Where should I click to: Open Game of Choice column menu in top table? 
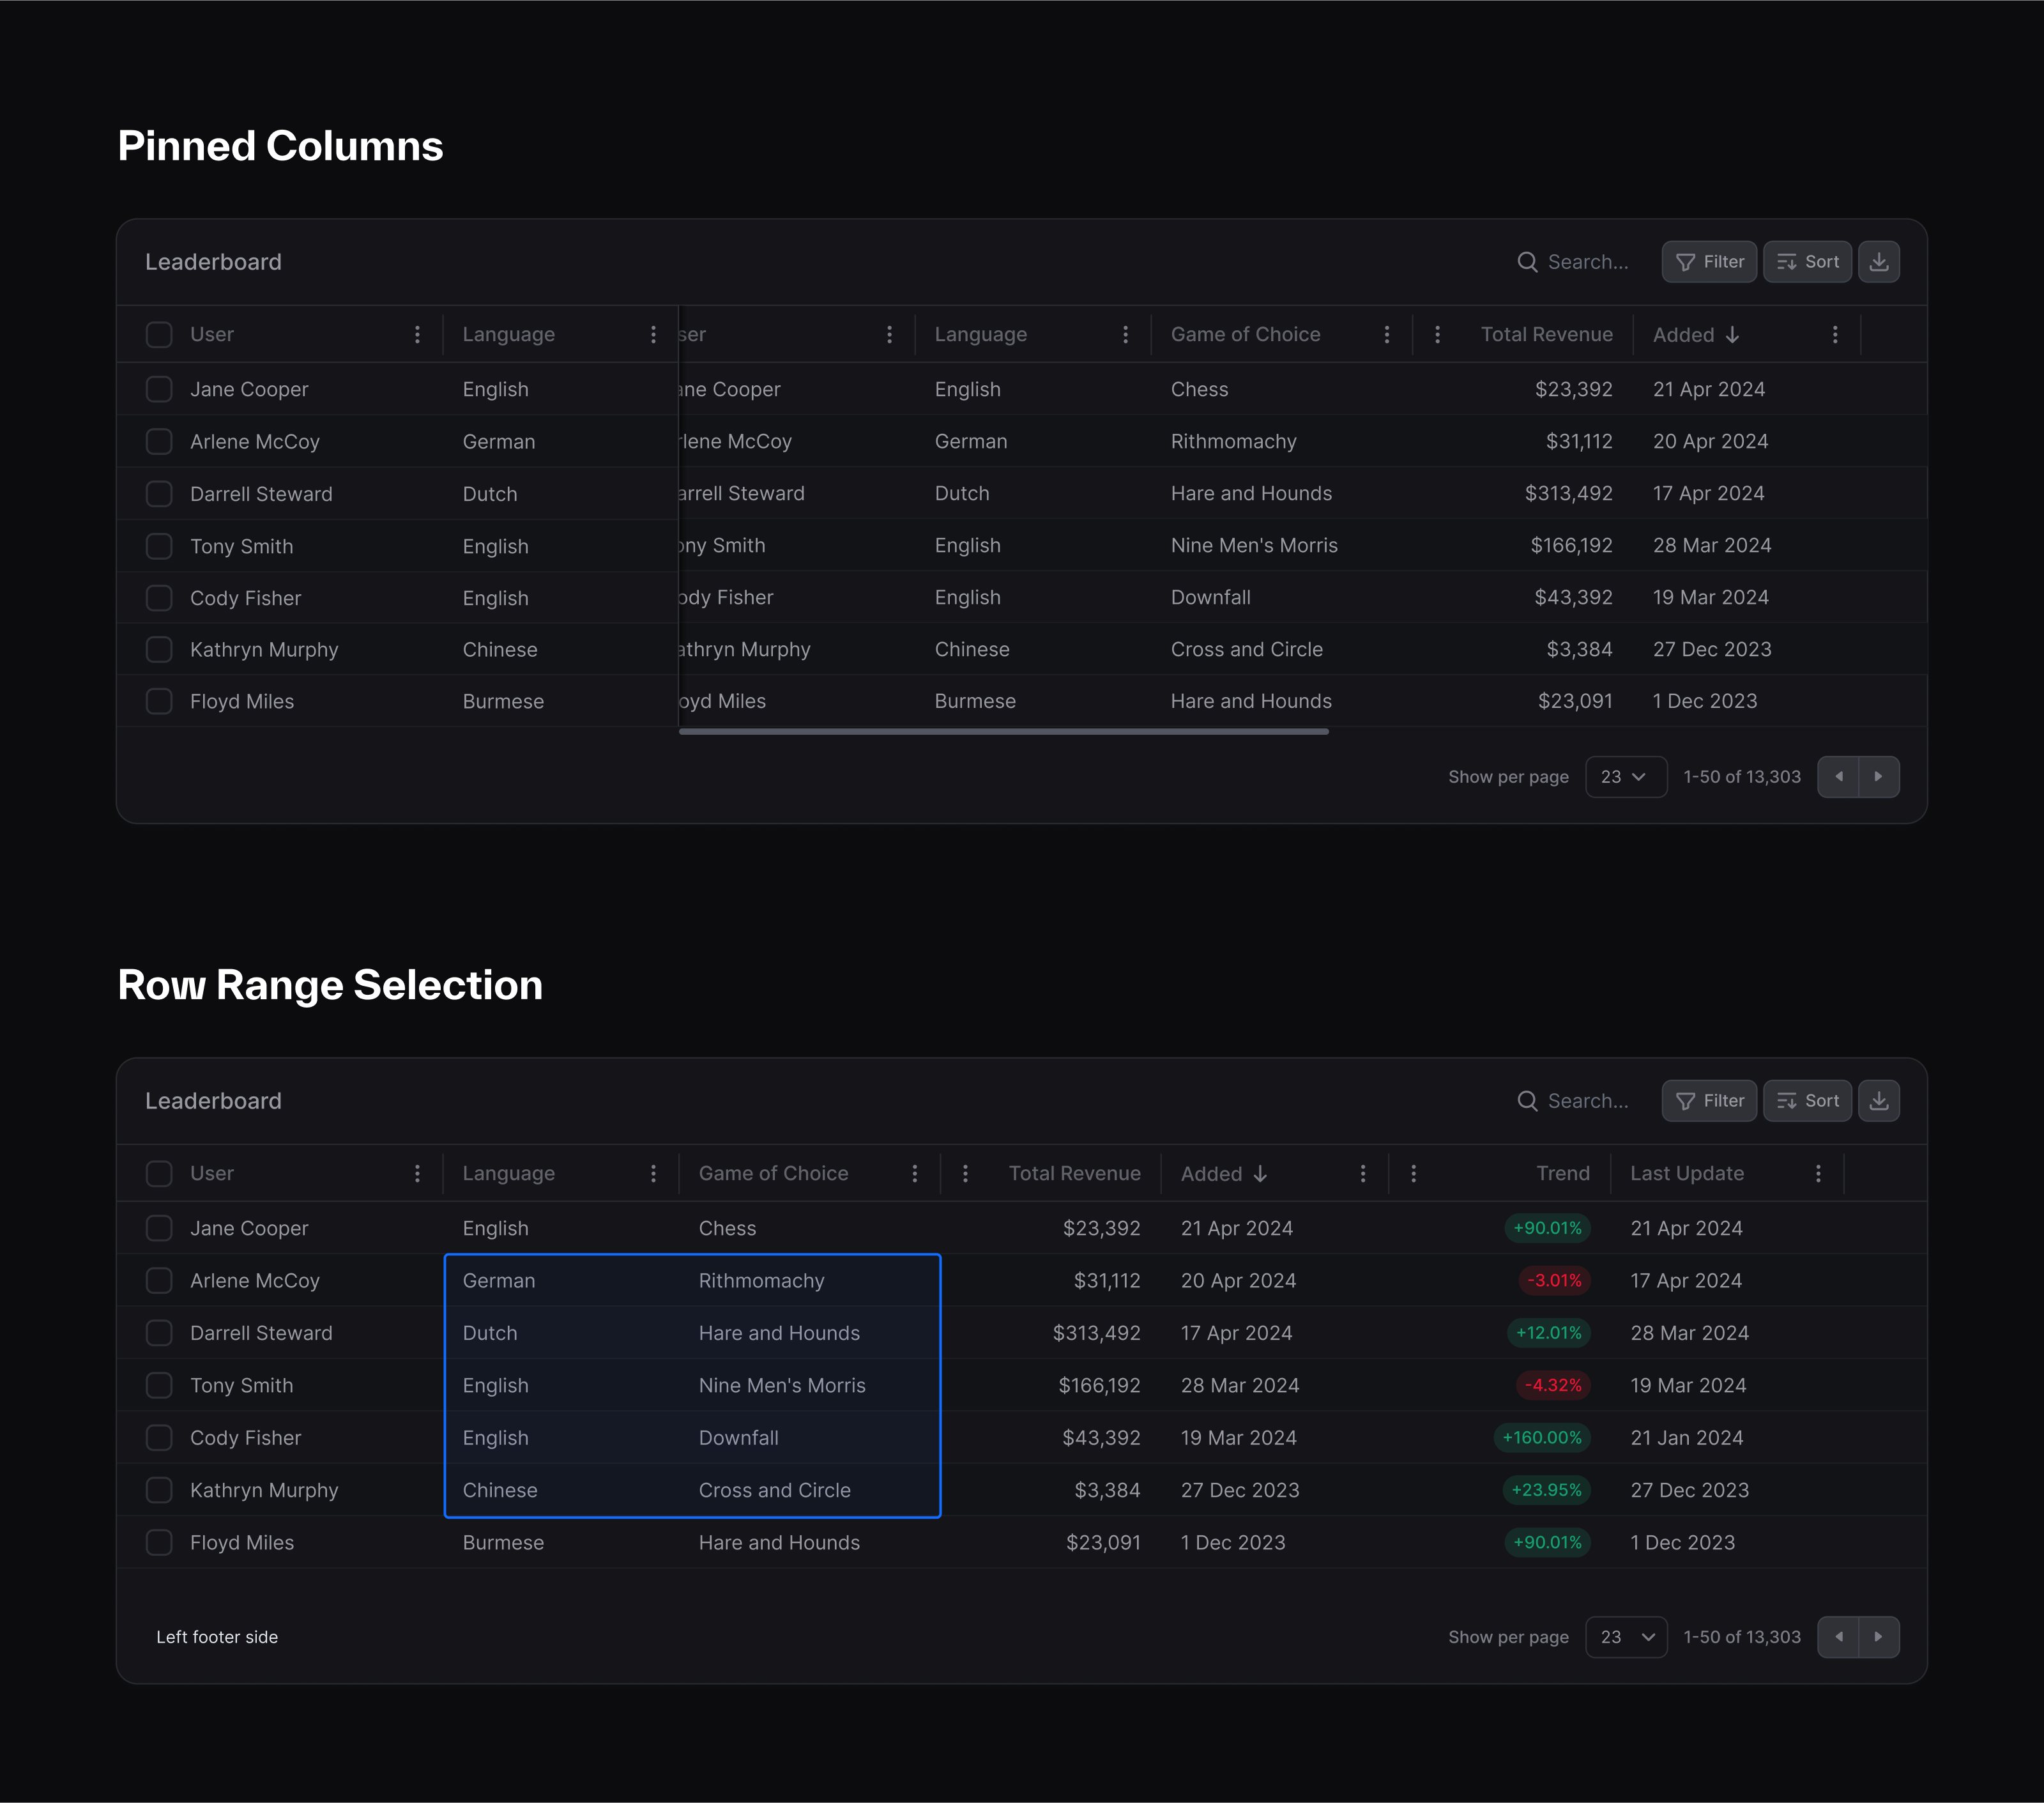[1386, 335]
